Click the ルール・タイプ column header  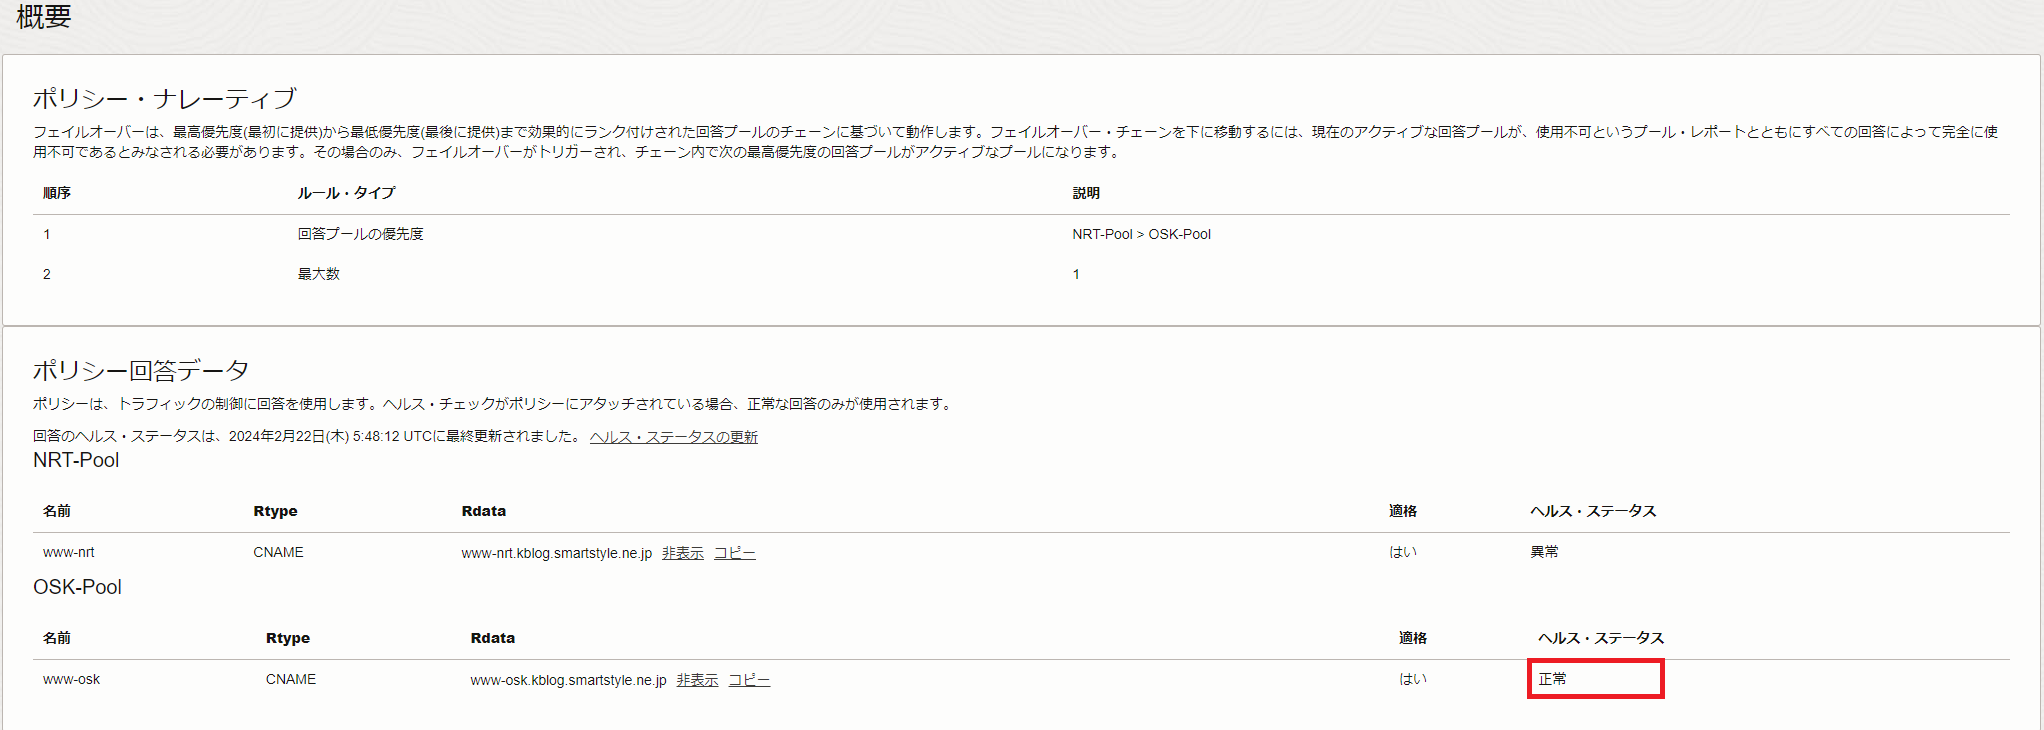pos(346,193)
